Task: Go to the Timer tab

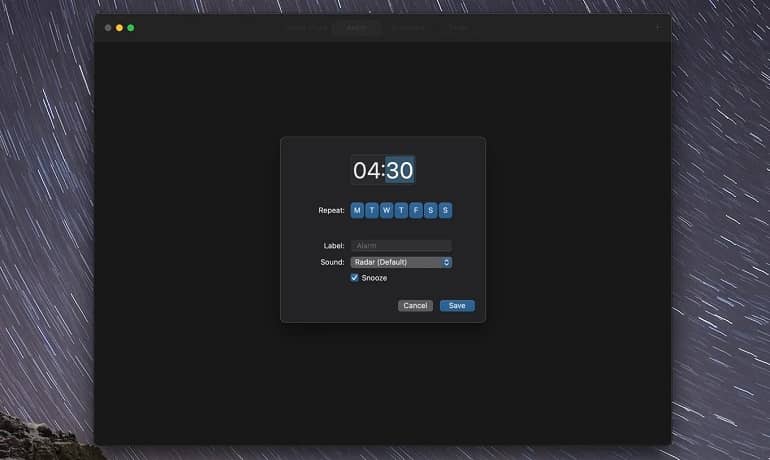Action: 457,28
